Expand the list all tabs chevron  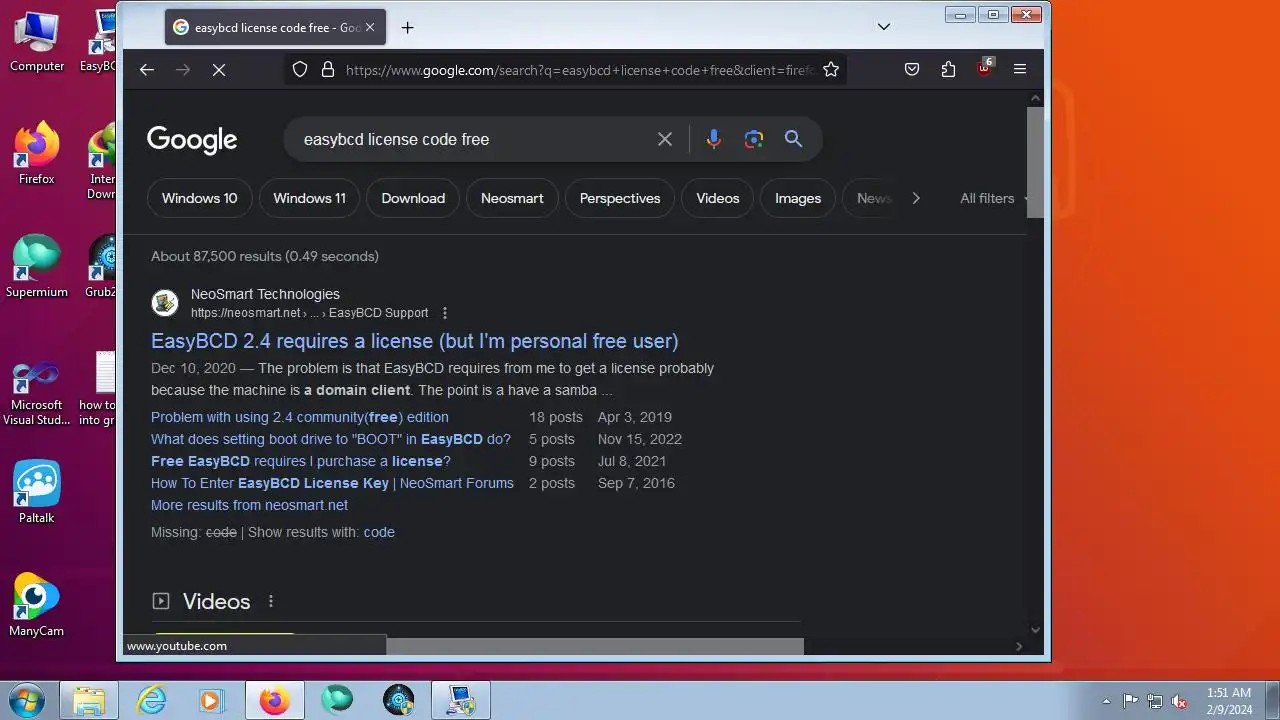click(x=884, y=27)
